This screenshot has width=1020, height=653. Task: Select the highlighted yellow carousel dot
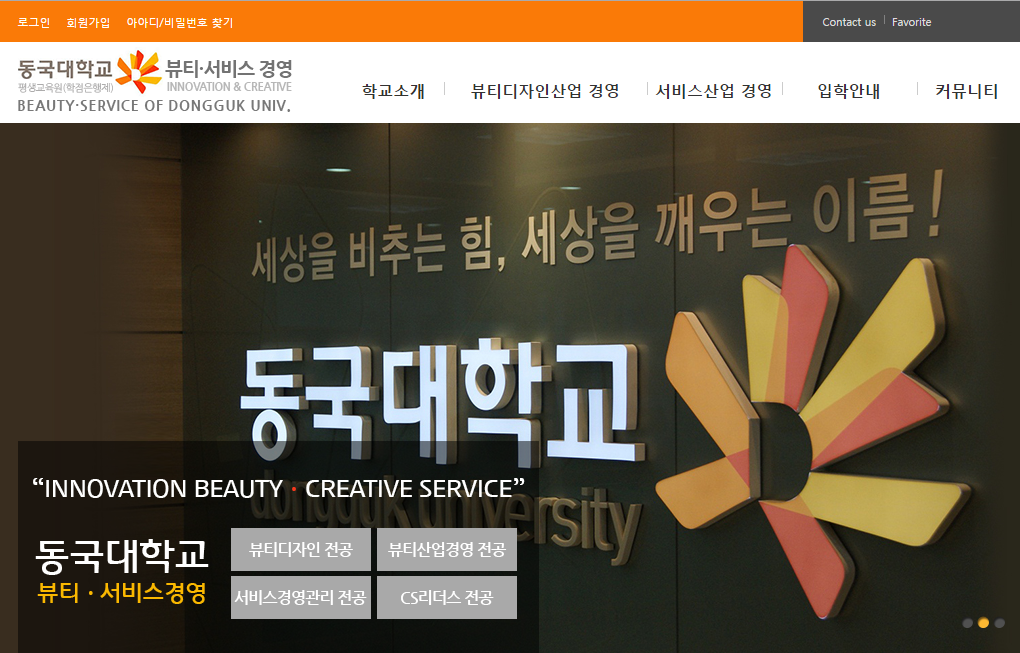pyautogui.click(x=983, y=623)
